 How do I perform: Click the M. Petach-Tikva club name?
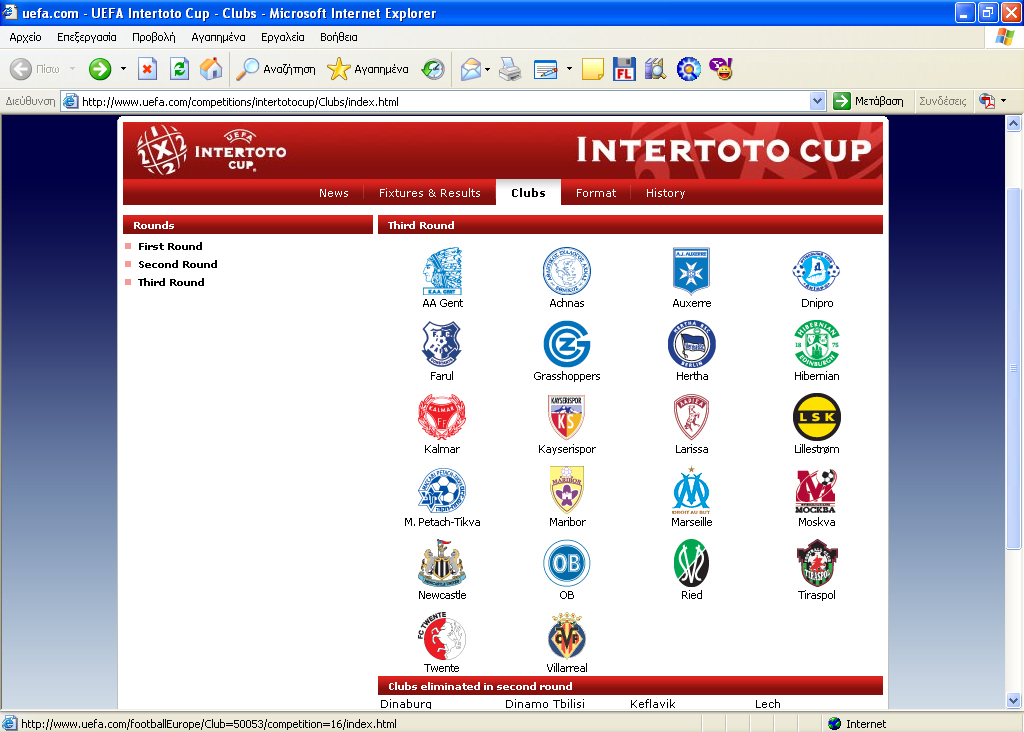442,522
